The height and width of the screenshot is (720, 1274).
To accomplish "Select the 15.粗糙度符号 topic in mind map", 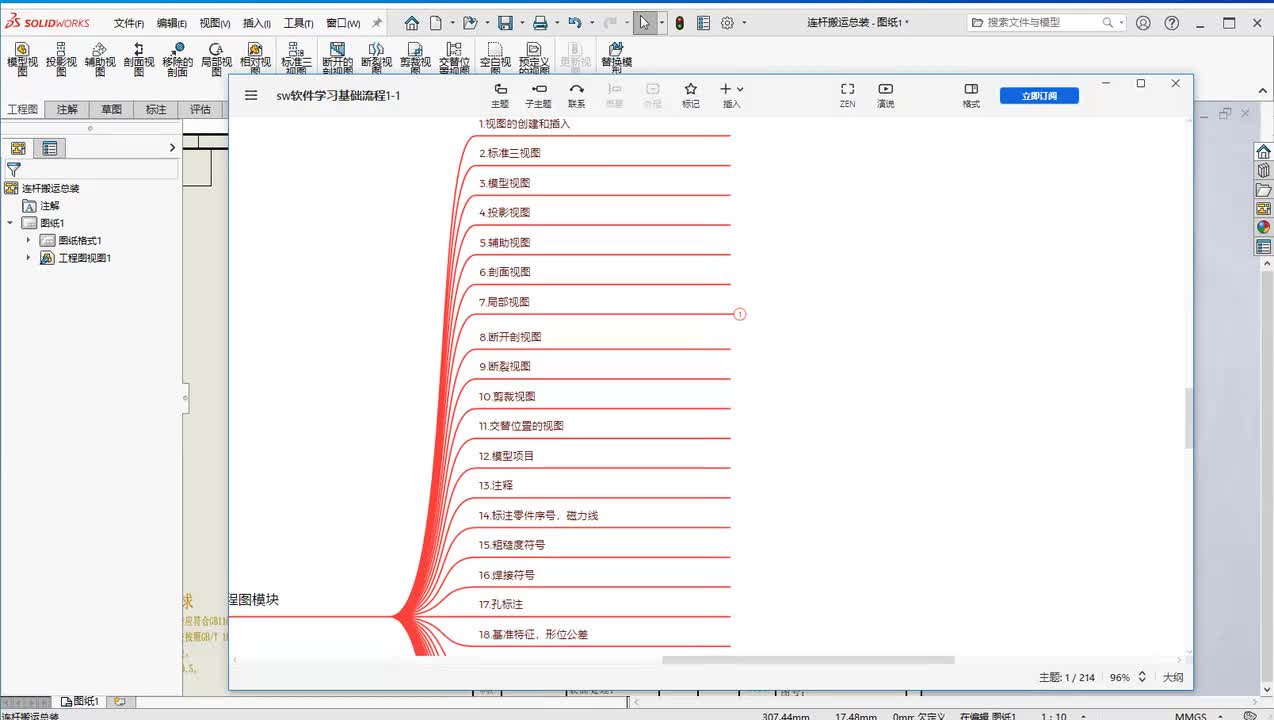I will (512, 545).
